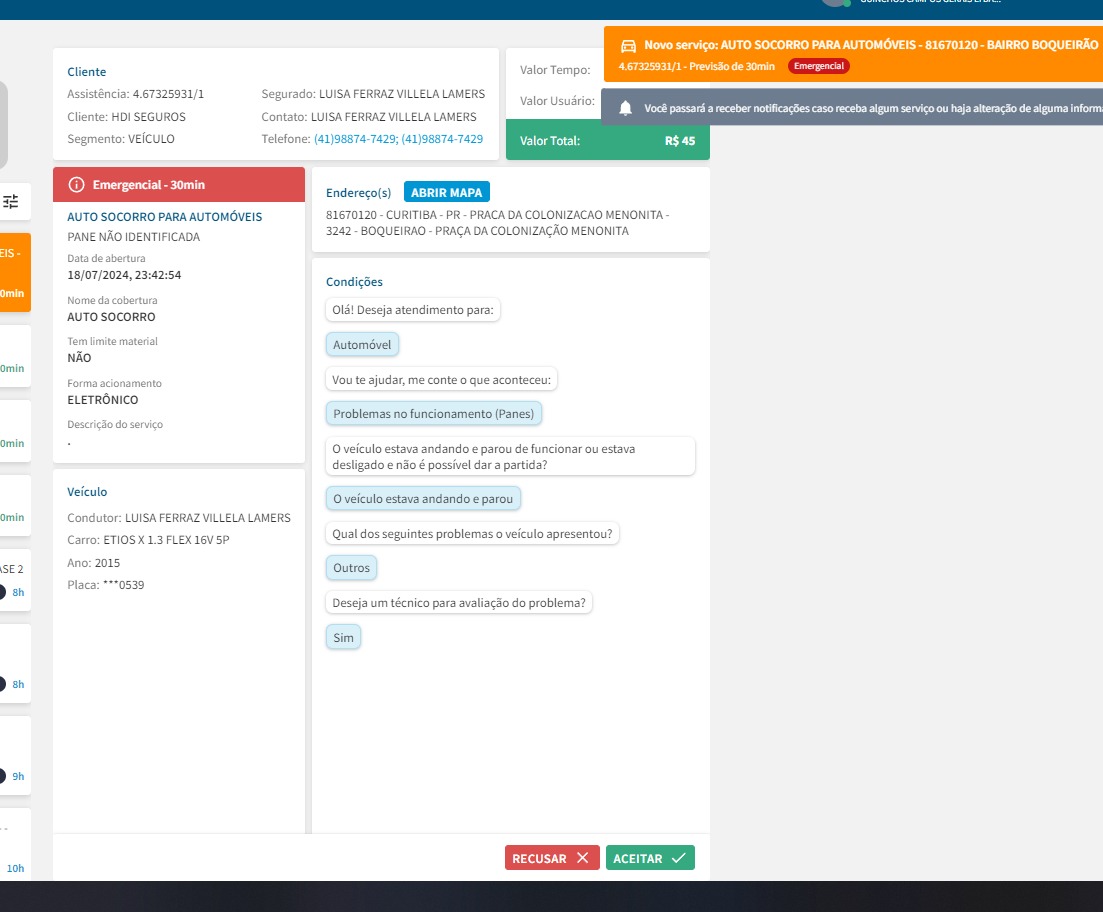Click the Ano: 2015 text
The width and height of the screenshot is (1103, 912).
[x=94, y=563]
